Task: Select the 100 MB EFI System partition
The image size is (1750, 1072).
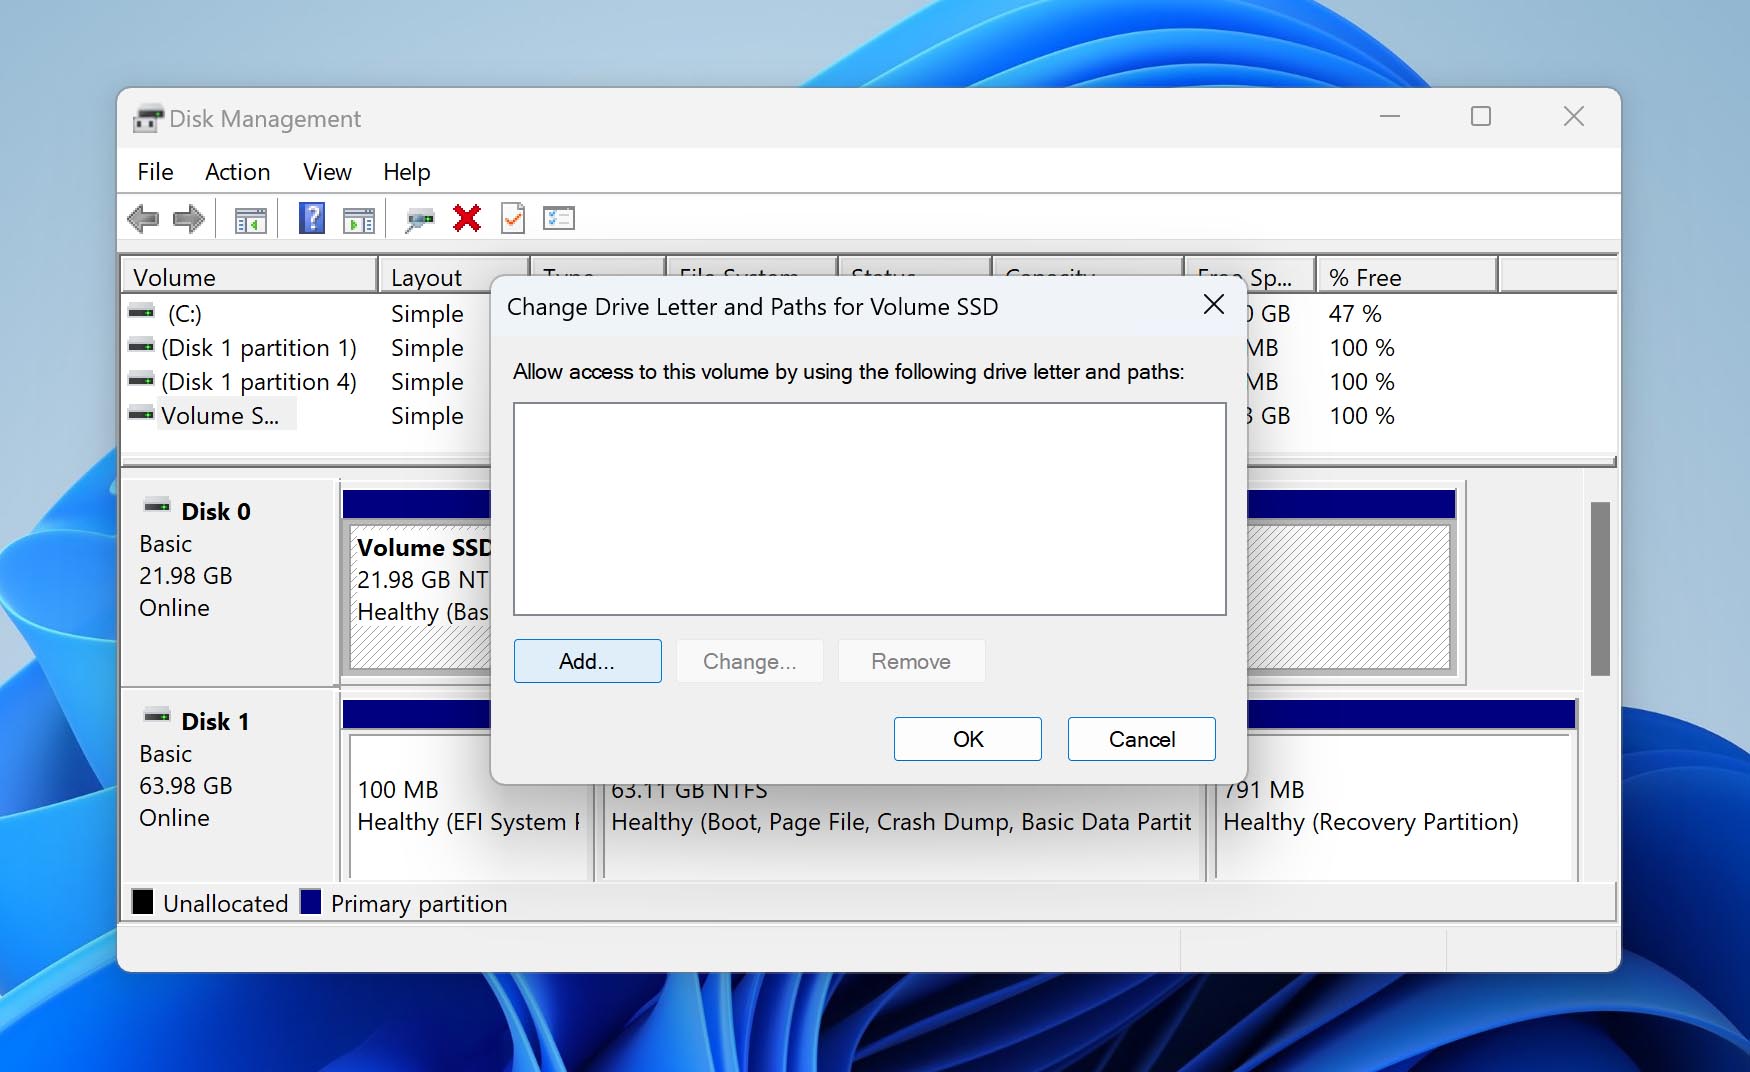Action: click(x=468, y=806)
